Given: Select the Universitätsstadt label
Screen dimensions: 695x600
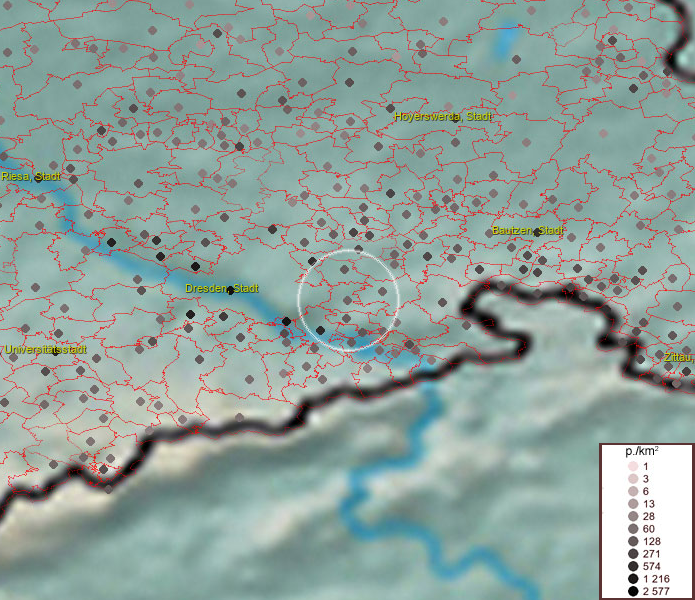Looking at the screenshot, I should pyautogui.click(x=45, y=349).
